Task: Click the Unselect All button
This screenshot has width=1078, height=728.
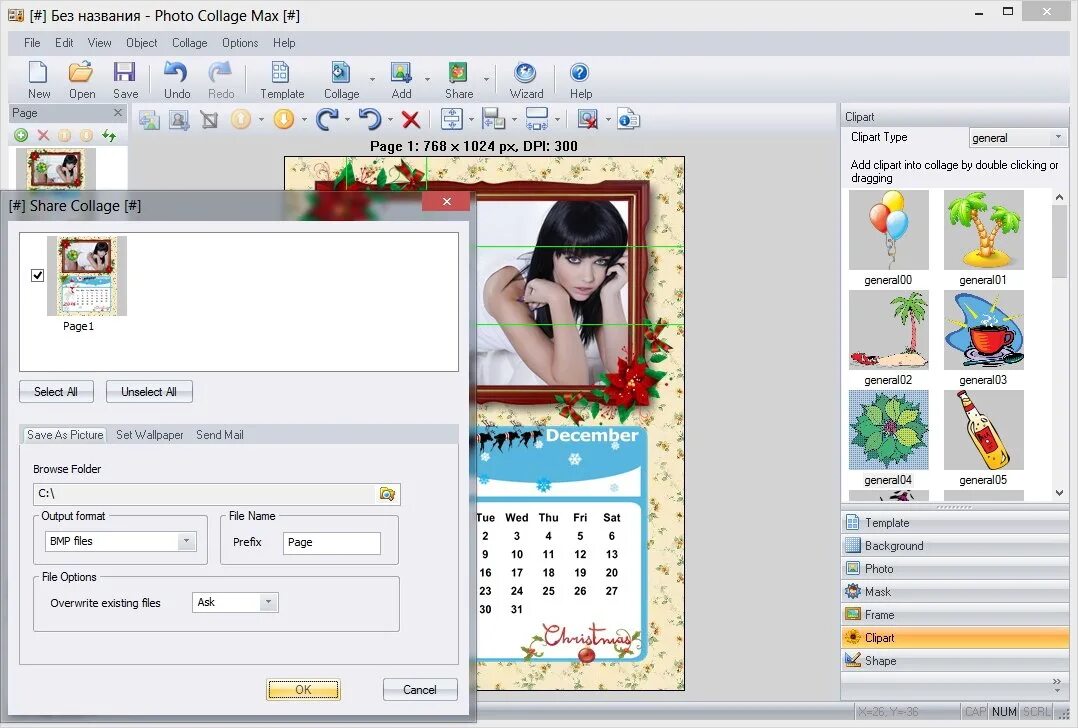Action: coord(149,392)
